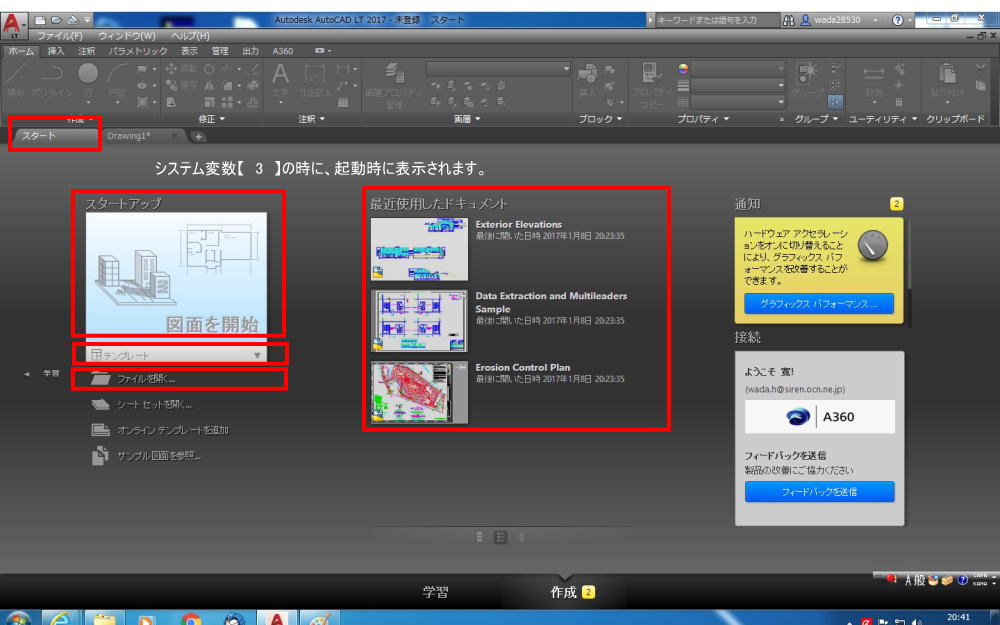This screenshot has height=625, width=1000.
Task: Open the Quick Access Toolbar customize dropdown
Action: pos(88,20)
